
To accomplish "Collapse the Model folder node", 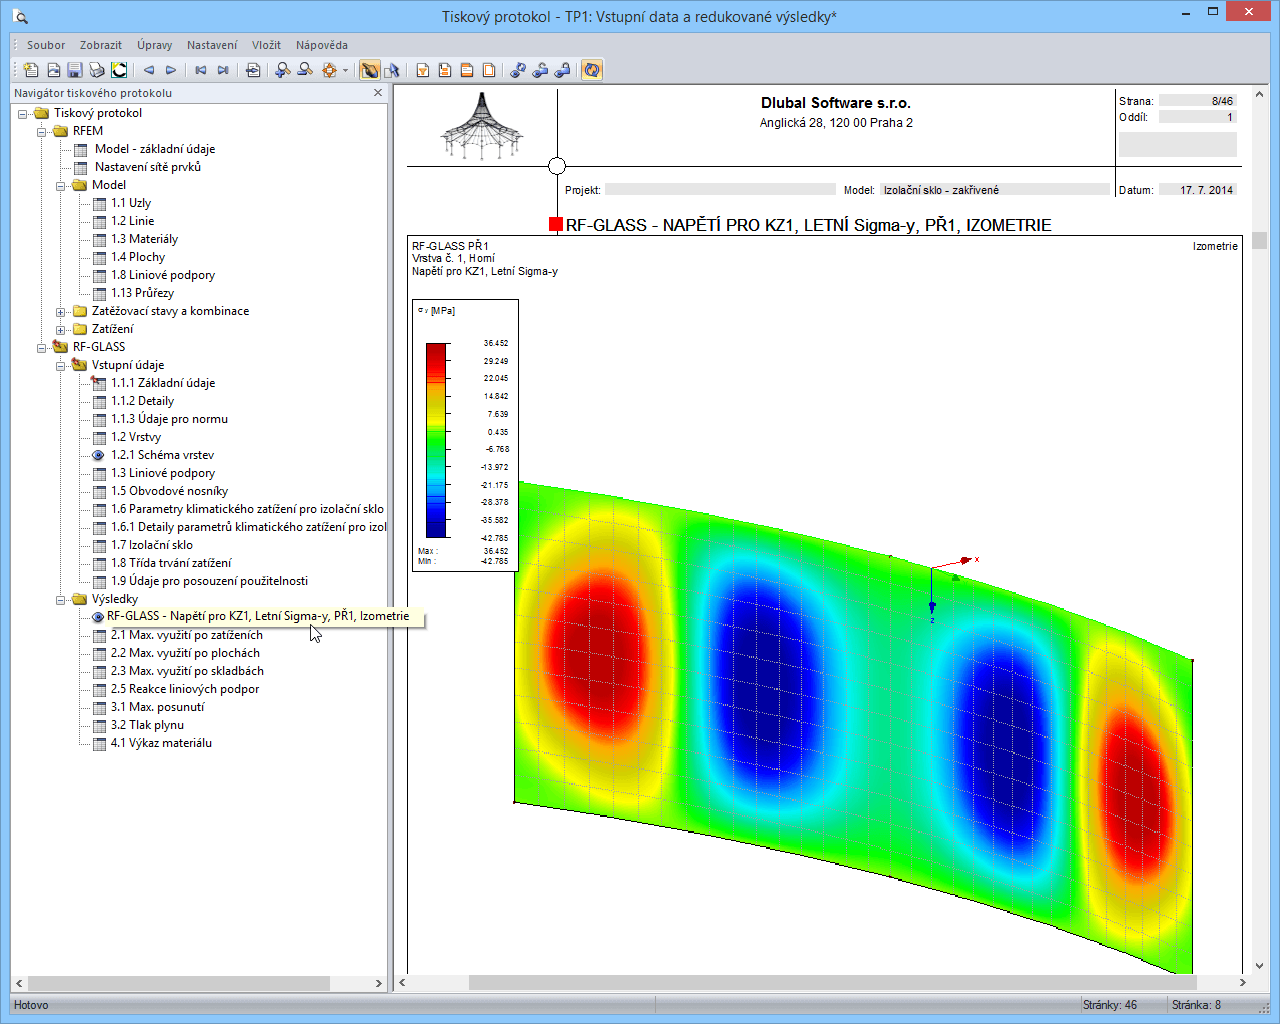I will tap(61, 185).
